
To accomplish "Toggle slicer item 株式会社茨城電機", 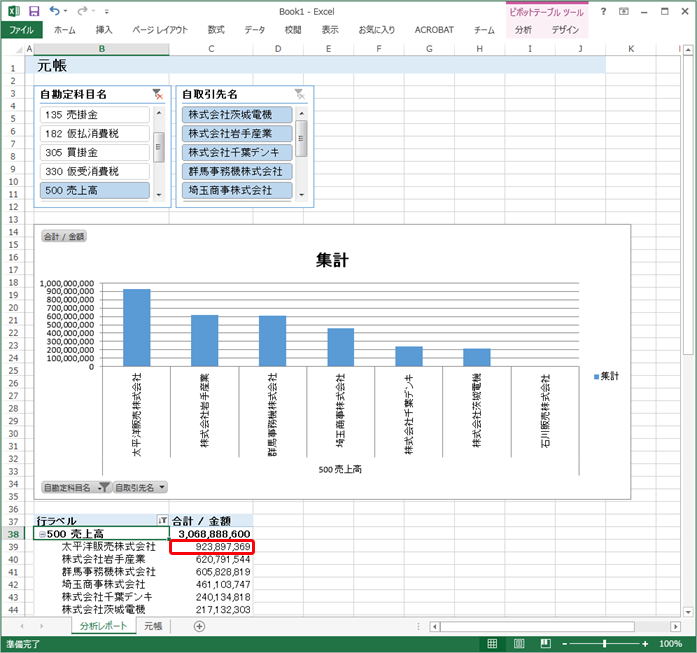I will coord(237,115).
